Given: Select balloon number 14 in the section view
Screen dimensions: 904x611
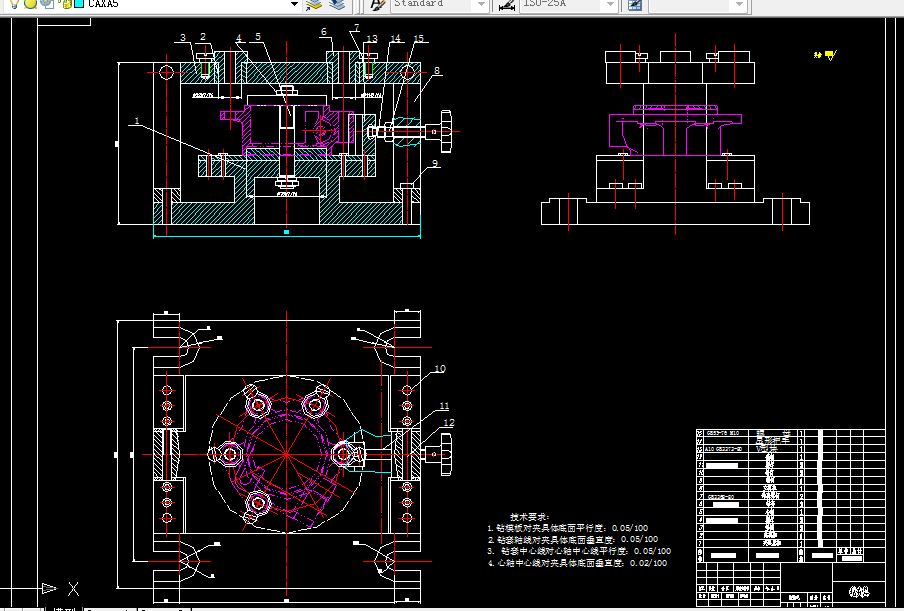Looking at the screenshot, I should [395, 39].
